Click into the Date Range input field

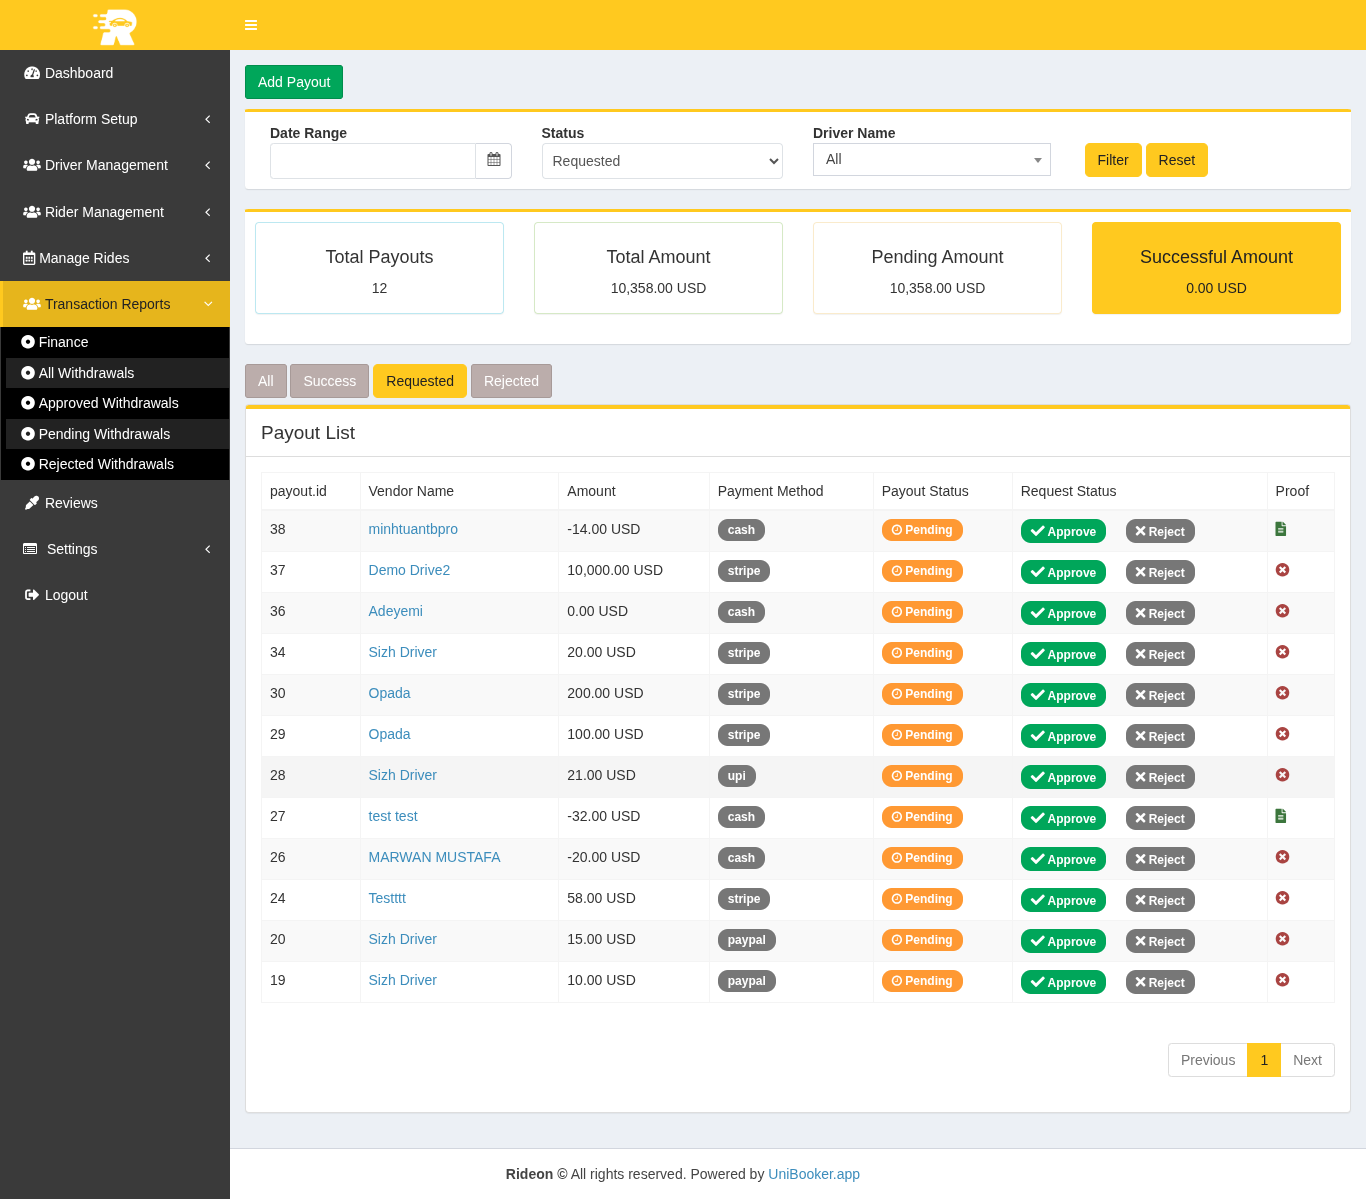click(x=372, y=161)
